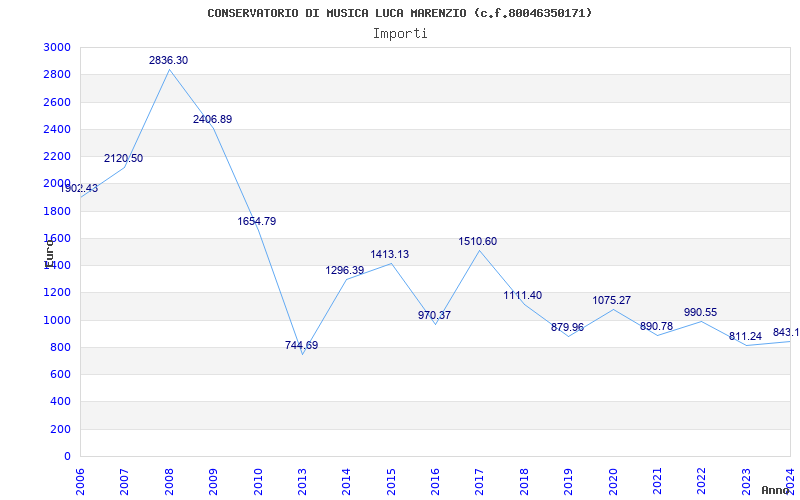The width and height of the screenshot is (800, 500).
Task: Select the 890.78 data label
Action: (656, 326)
